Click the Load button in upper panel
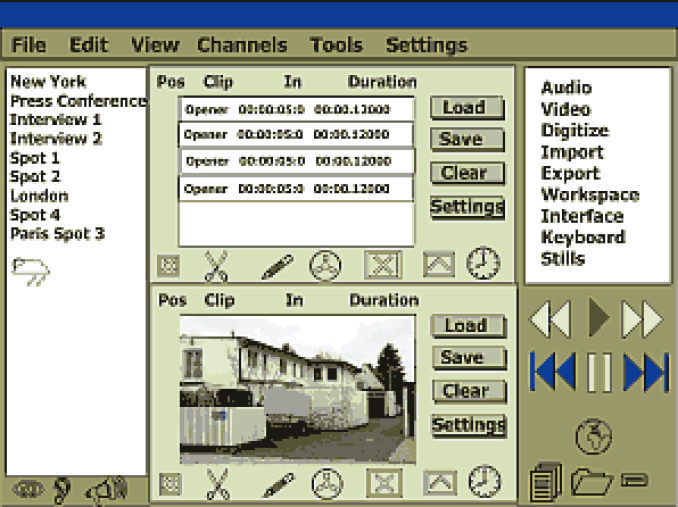Screen dimensions: 678x507 [x=465, y=107]
